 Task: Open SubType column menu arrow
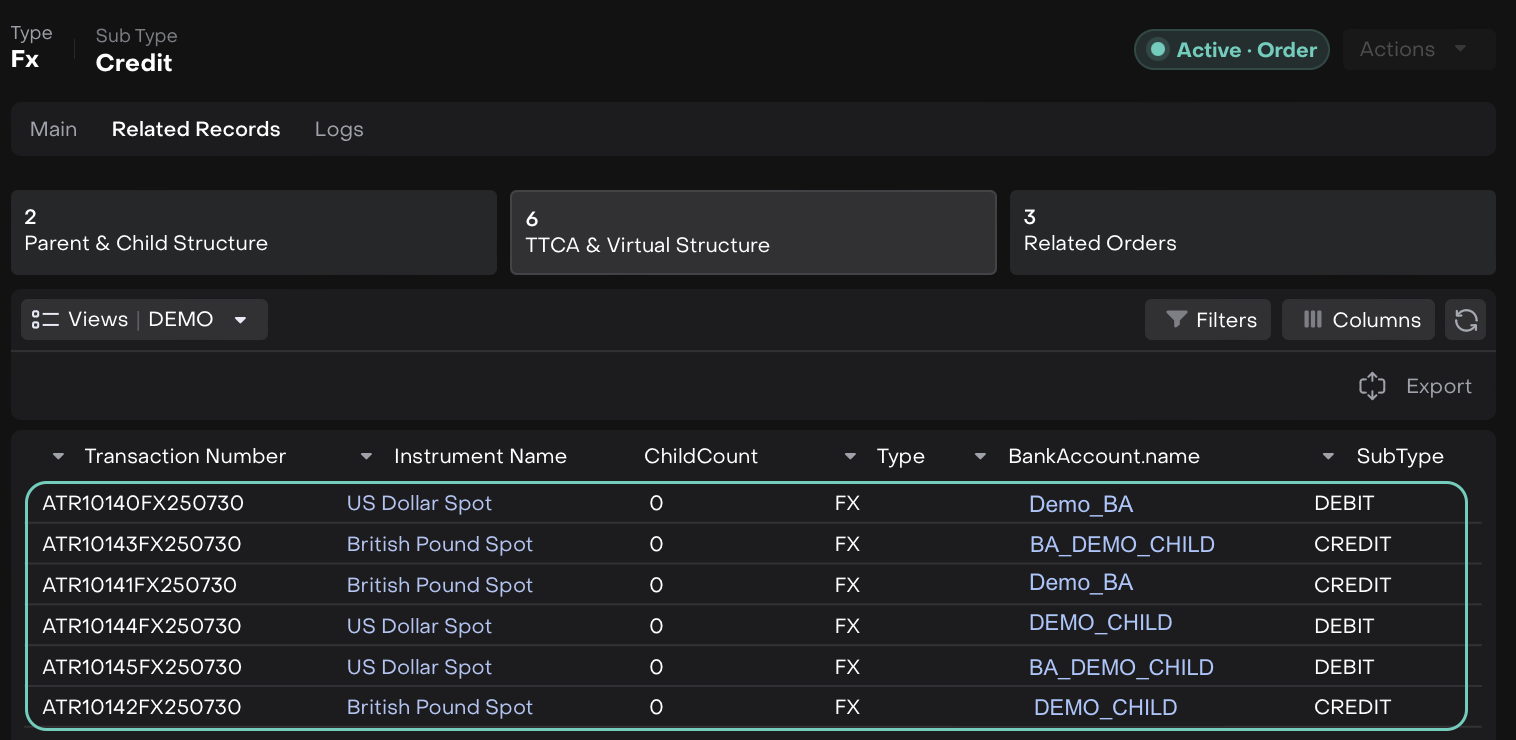coord(1328,457)
